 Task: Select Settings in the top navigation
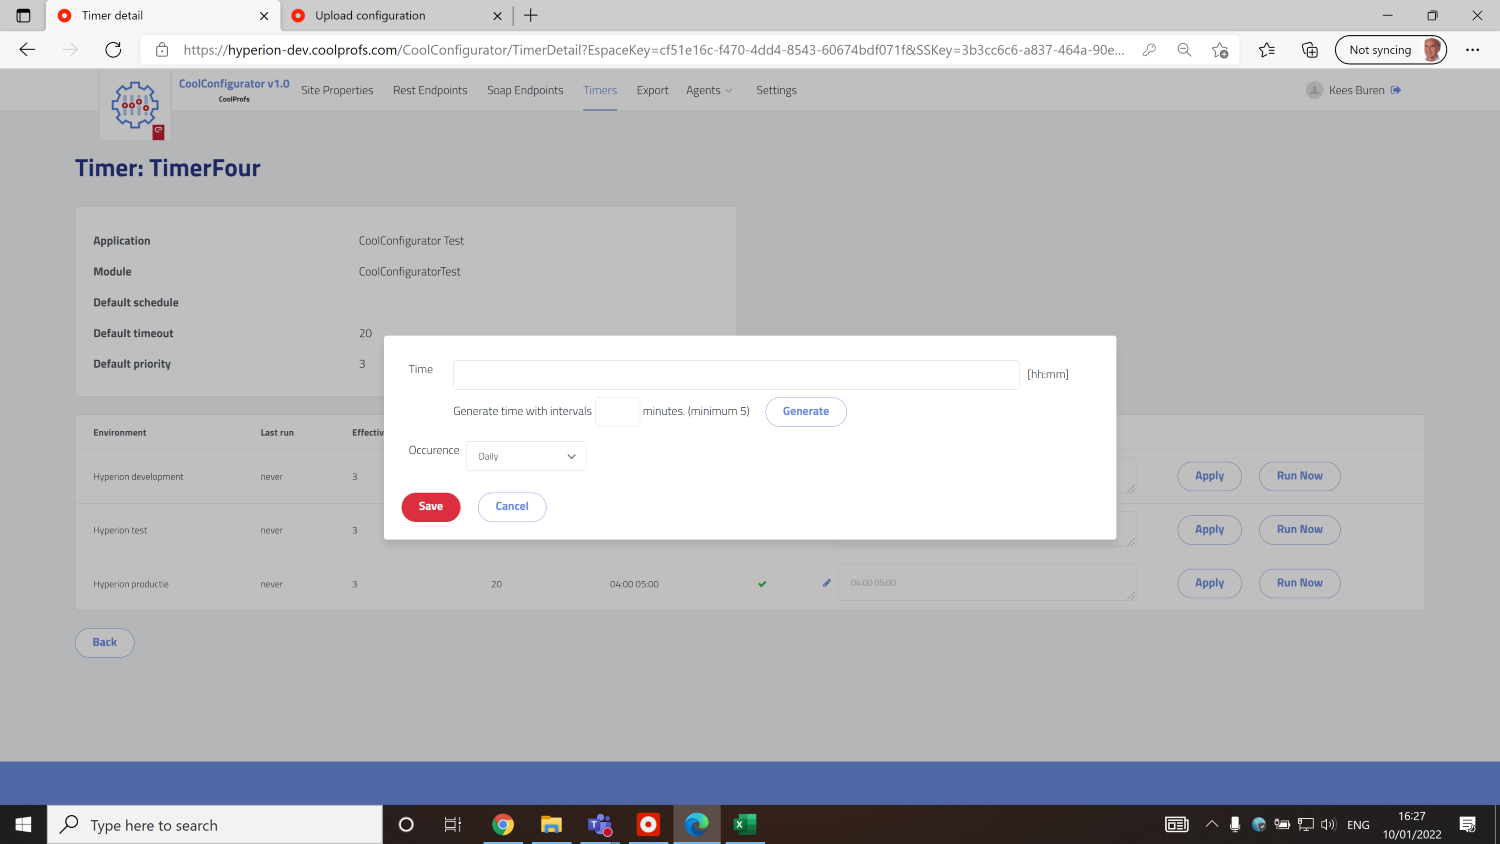tap(776, 90)
